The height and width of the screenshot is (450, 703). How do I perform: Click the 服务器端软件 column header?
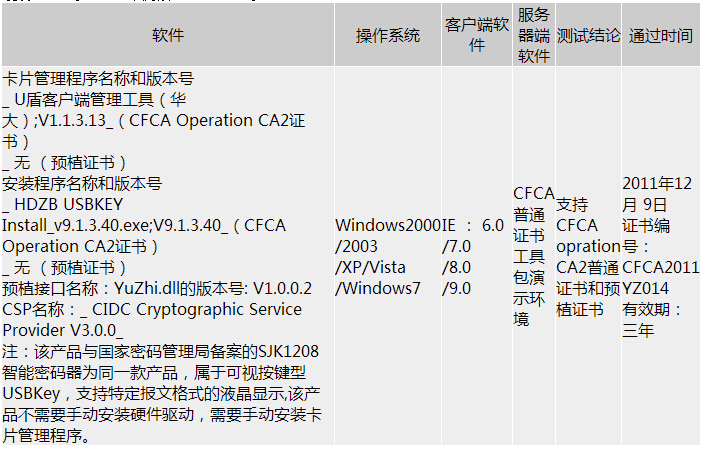coord(534,35)
